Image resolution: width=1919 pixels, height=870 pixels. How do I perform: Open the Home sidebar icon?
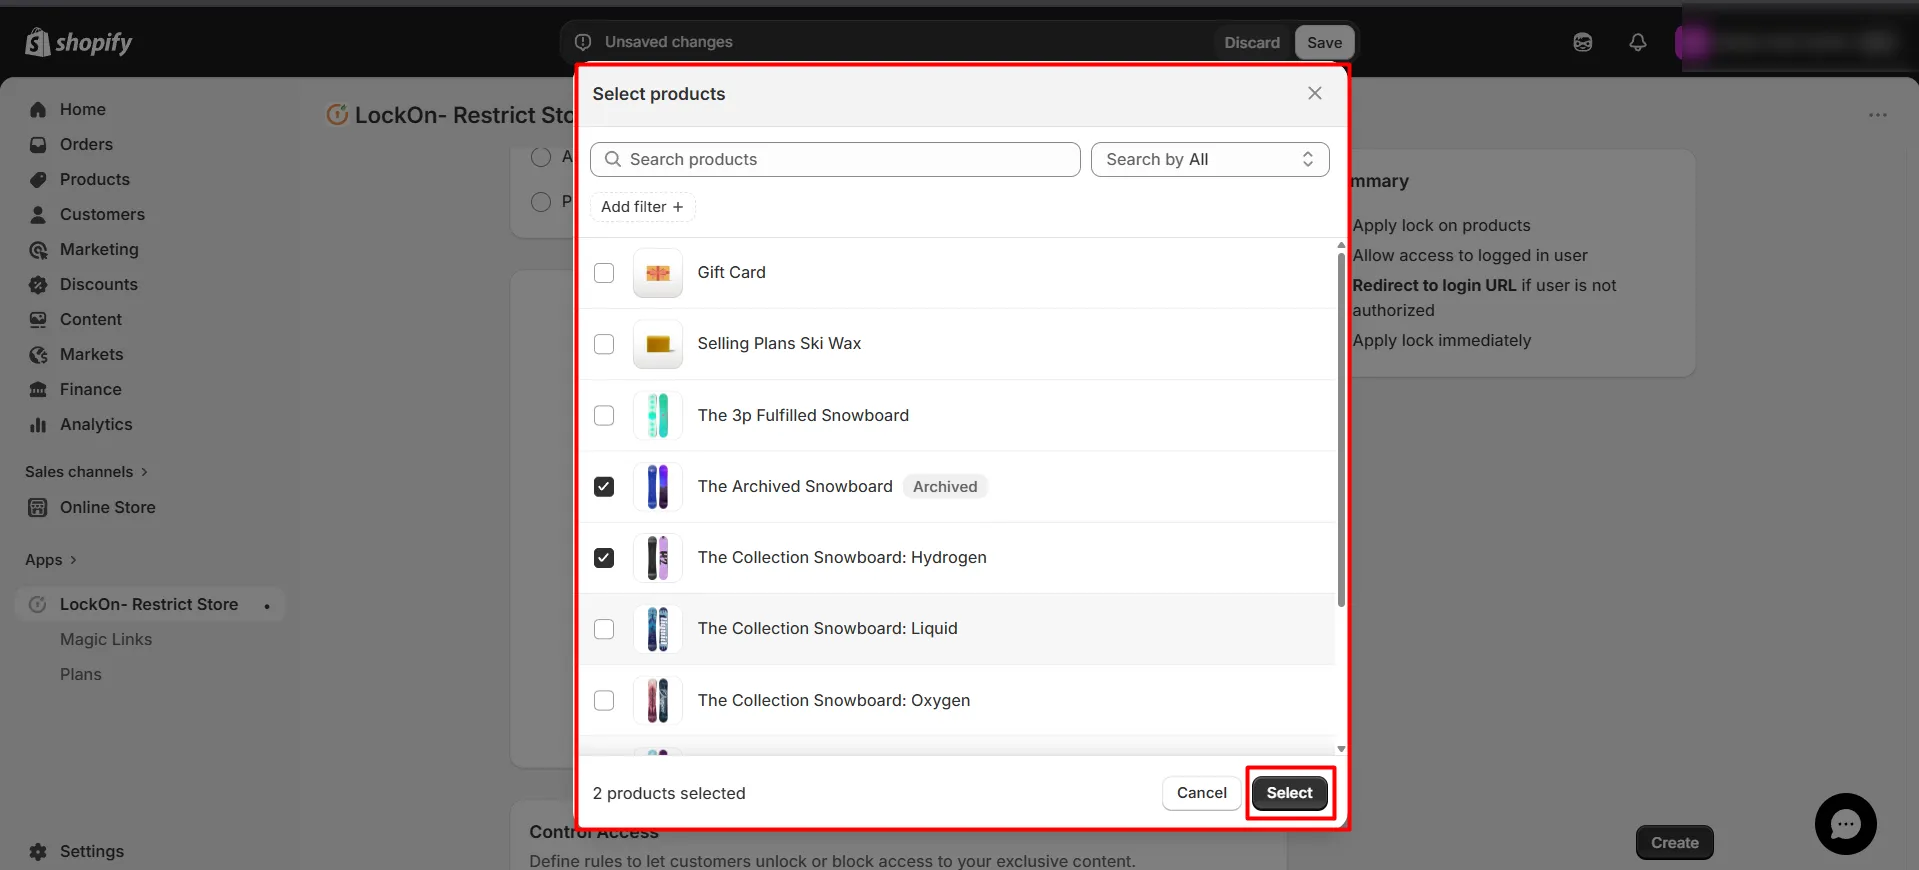(38, 110)
